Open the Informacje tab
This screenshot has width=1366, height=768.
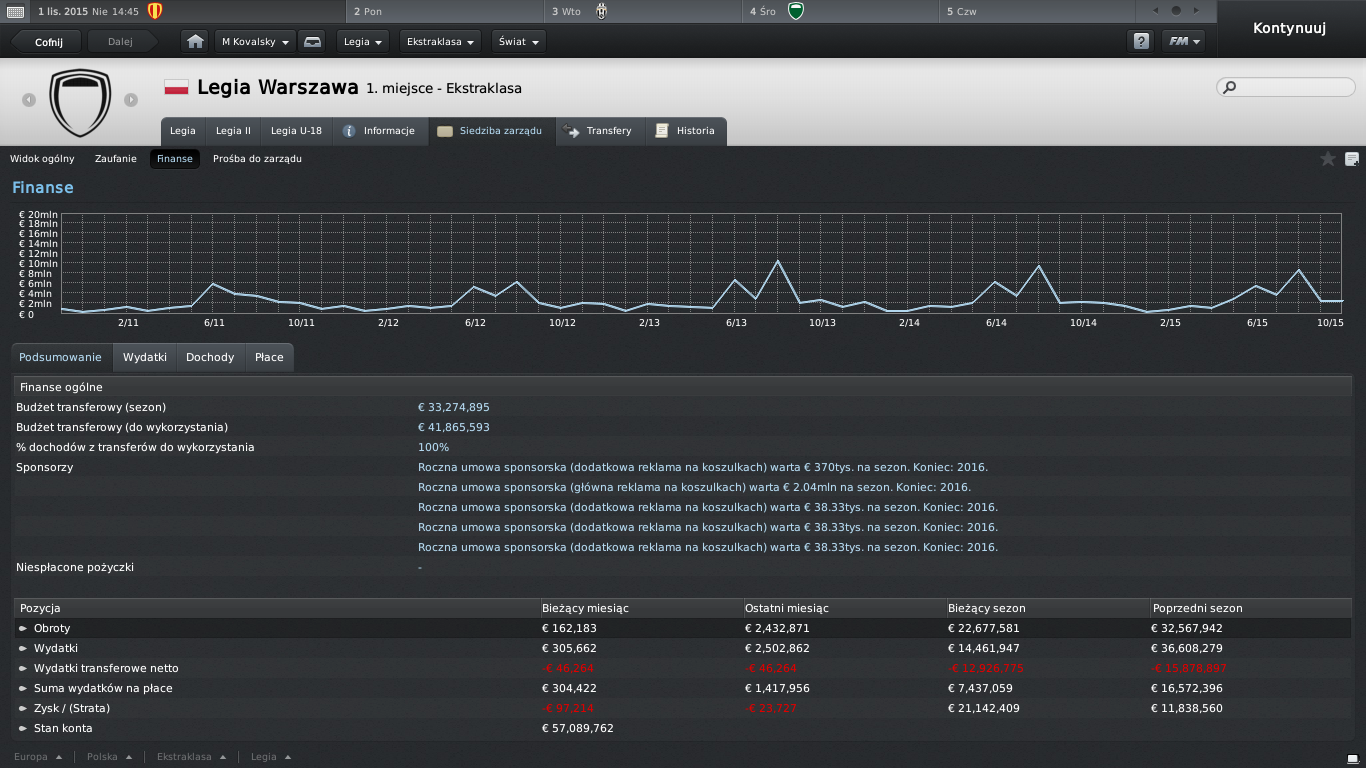[379, 131]
